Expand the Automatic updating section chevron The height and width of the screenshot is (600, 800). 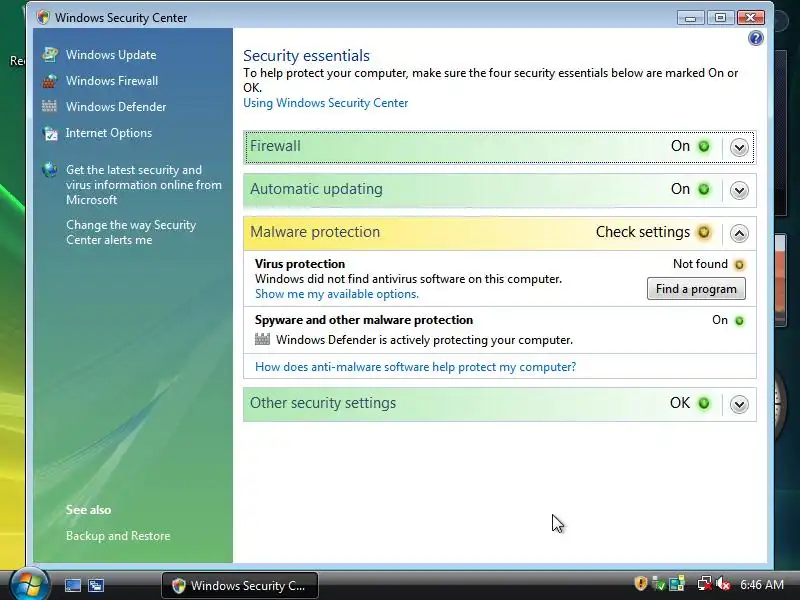[739, 190]
